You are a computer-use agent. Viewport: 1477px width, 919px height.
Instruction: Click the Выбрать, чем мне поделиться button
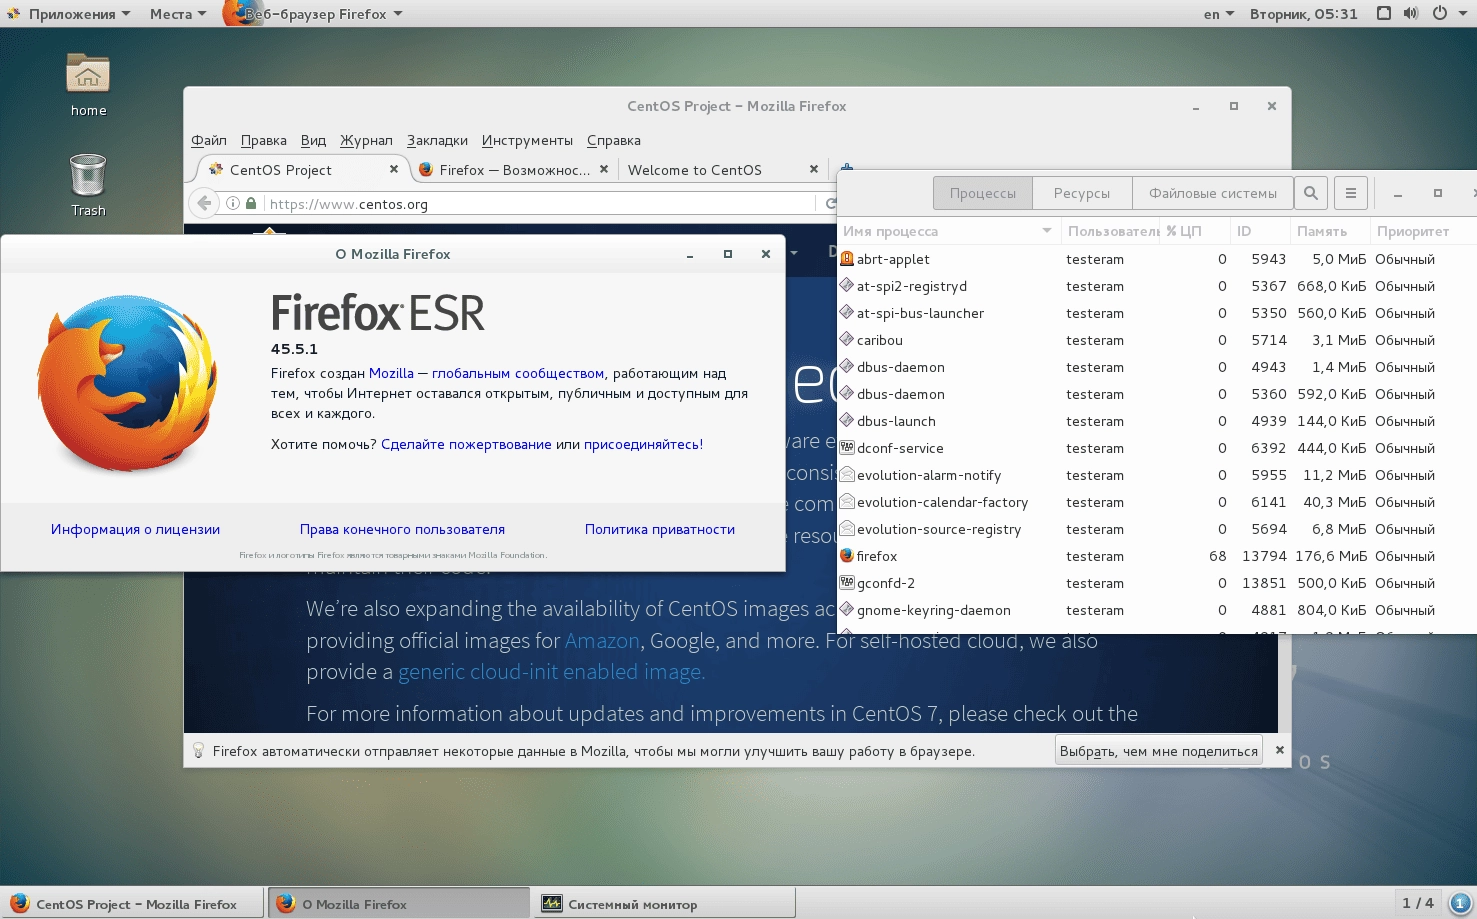(x=1159, y=750)
